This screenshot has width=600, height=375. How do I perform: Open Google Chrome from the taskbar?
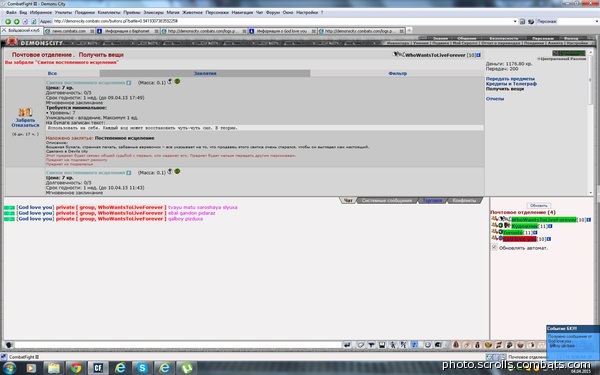[76, 368]
